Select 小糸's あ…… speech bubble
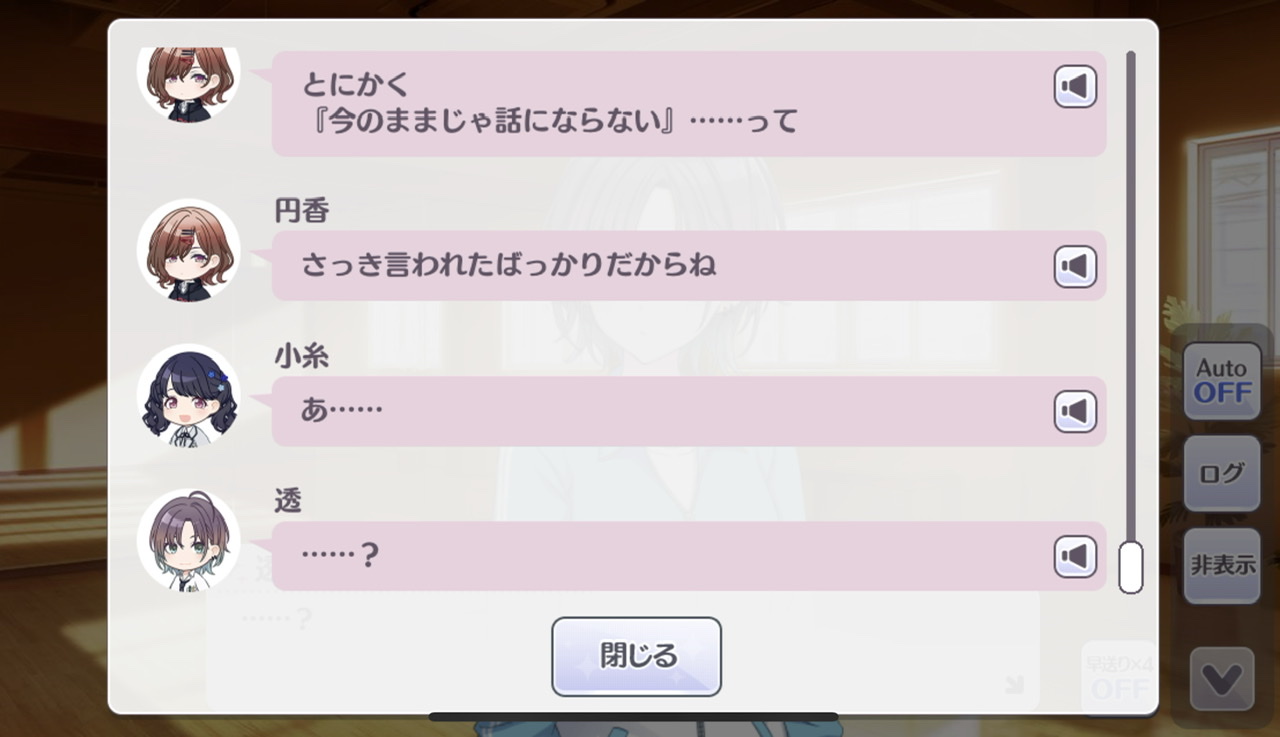Viewport: 1280px width, 737px height. 689,411
